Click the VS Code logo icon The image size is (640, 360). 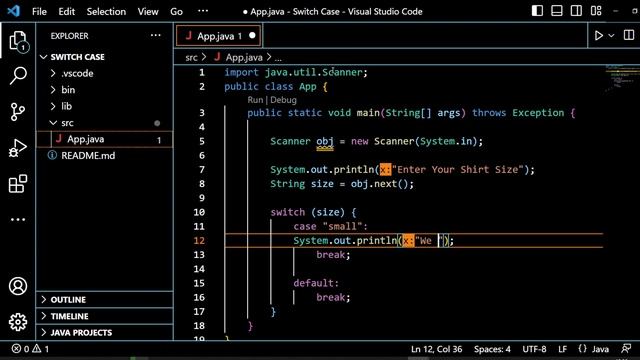tap(13, 11)
